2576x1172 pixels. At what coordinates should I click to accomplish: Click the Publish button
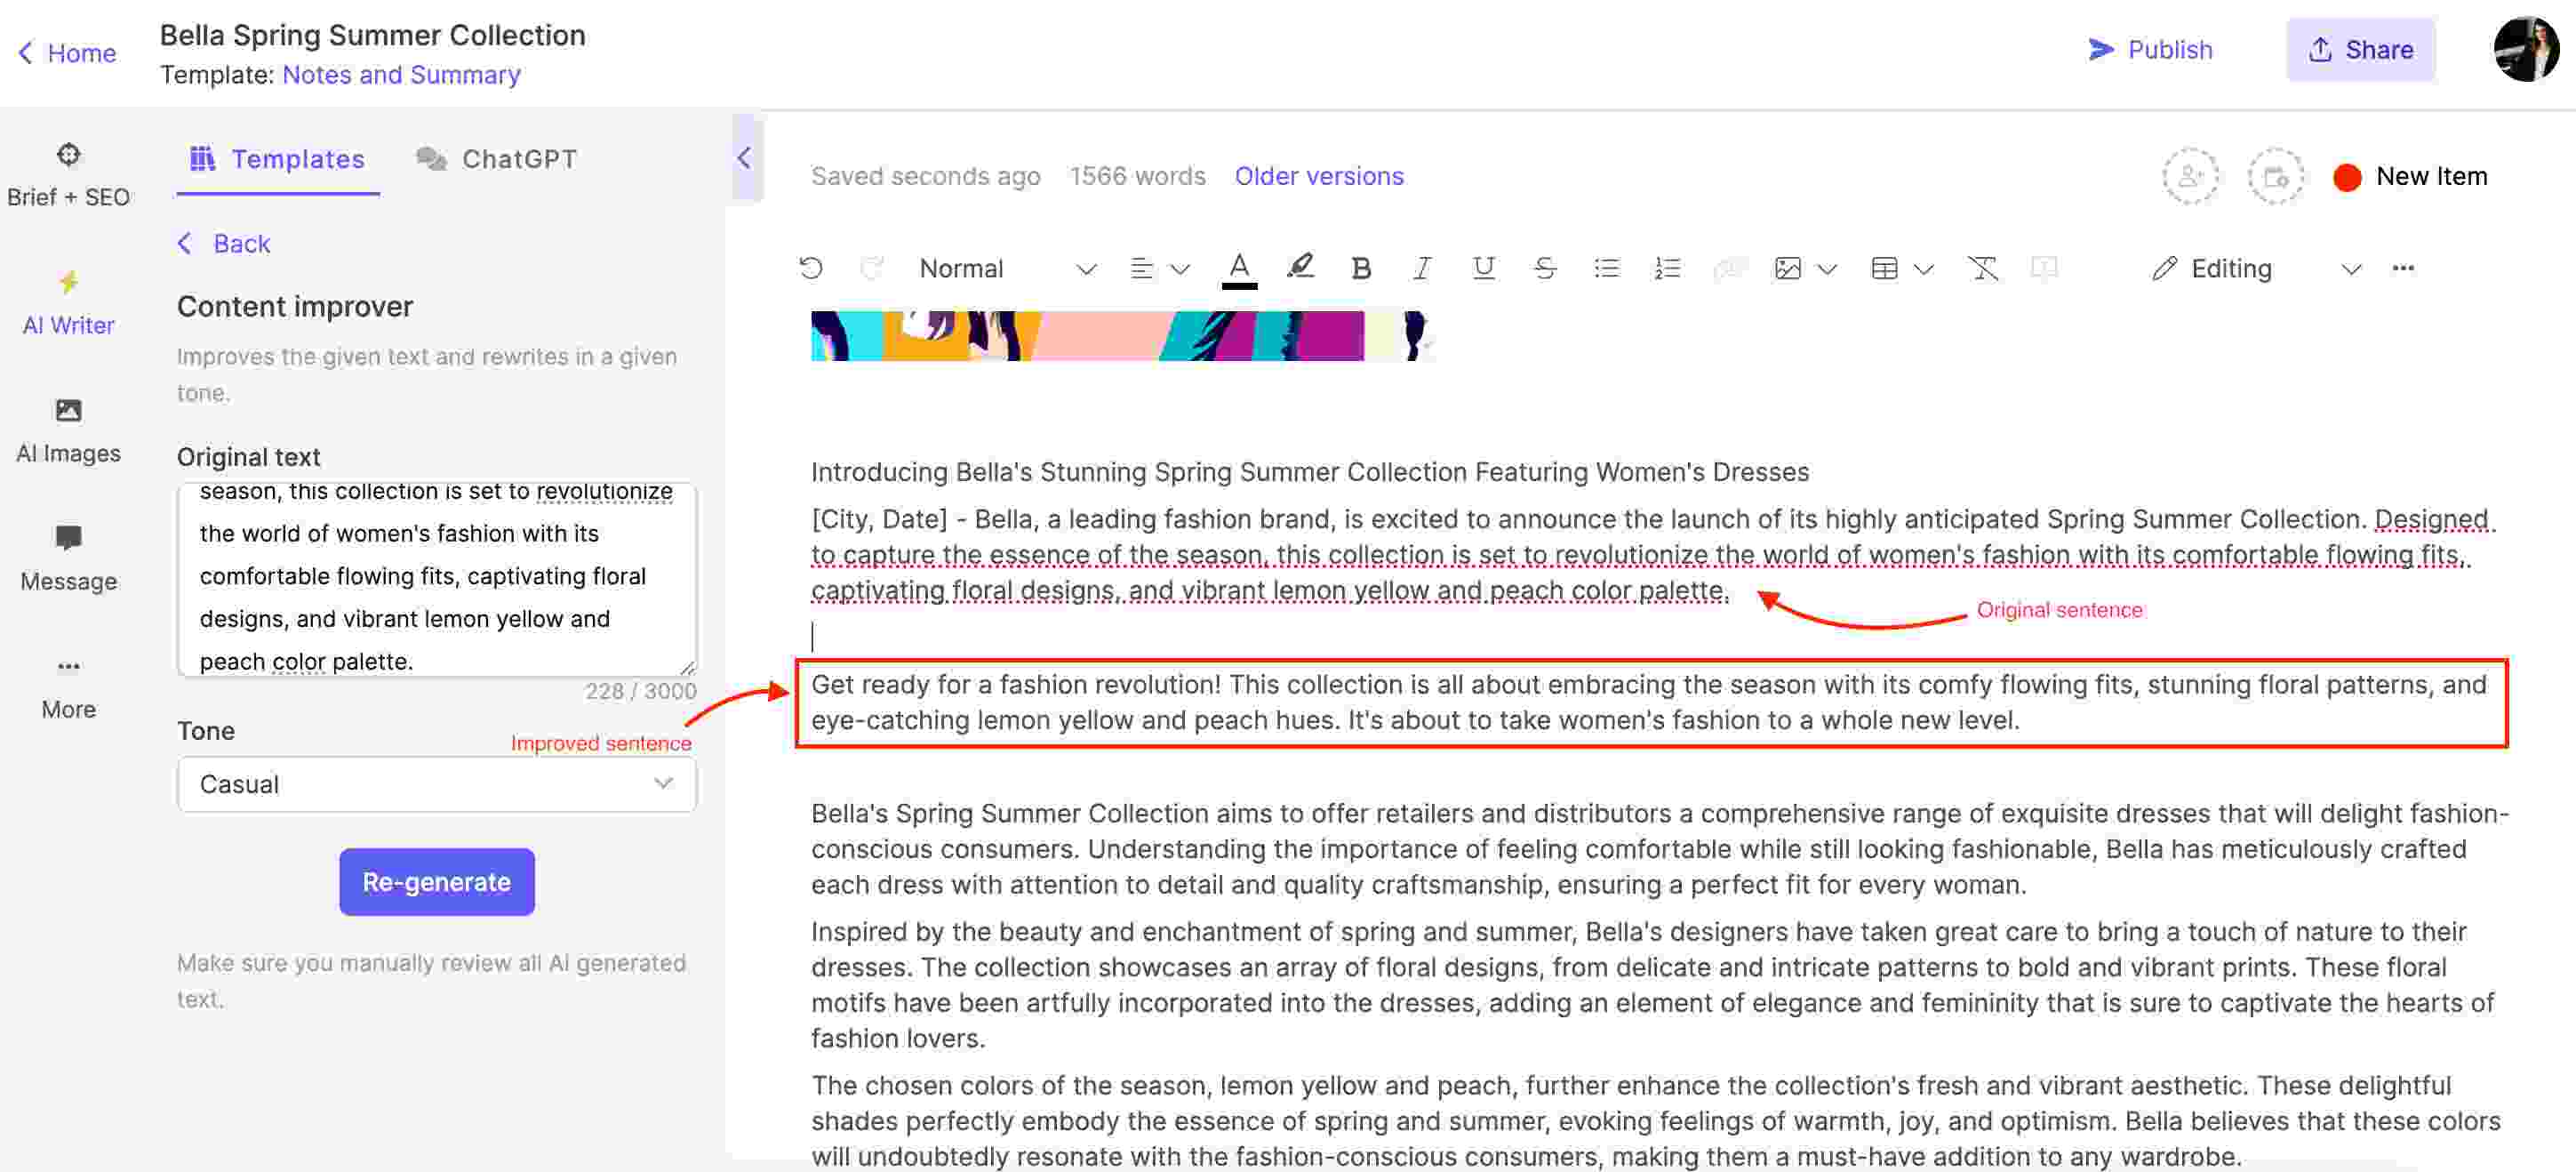coord(2152,49)
